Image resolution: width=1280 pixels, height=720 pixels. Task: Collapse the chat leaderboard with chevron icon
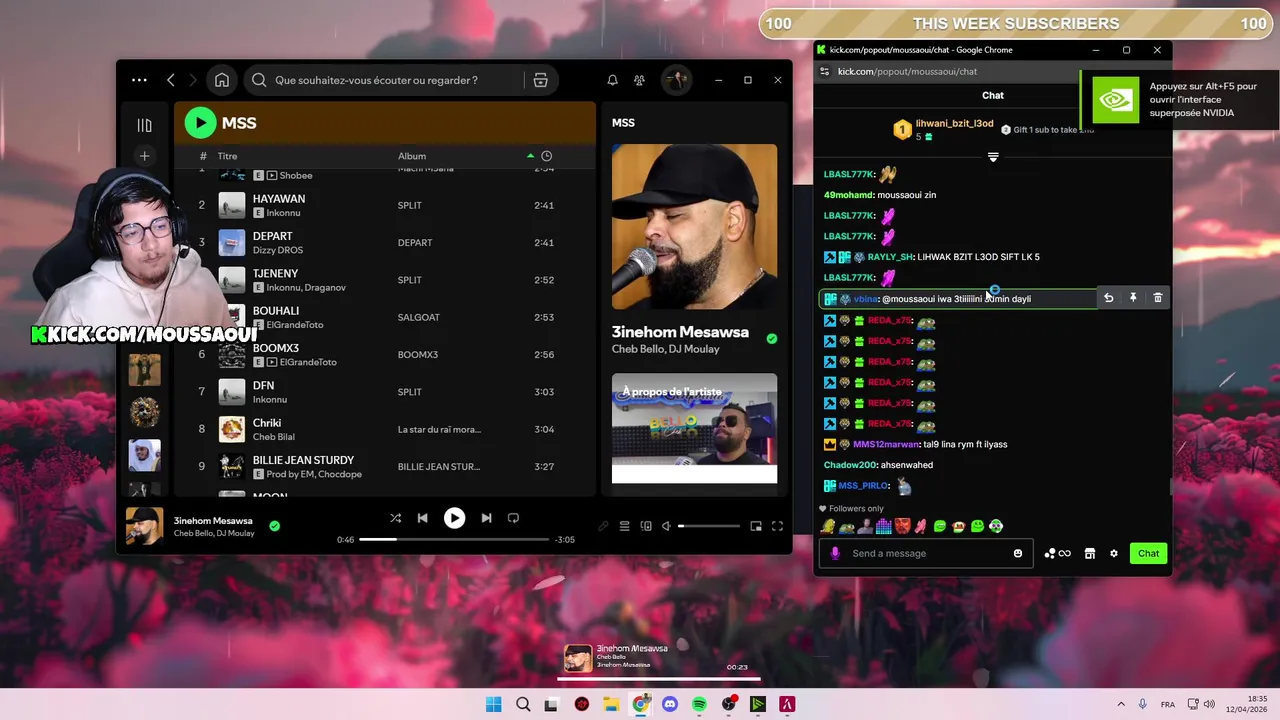[x=993, y=157]
